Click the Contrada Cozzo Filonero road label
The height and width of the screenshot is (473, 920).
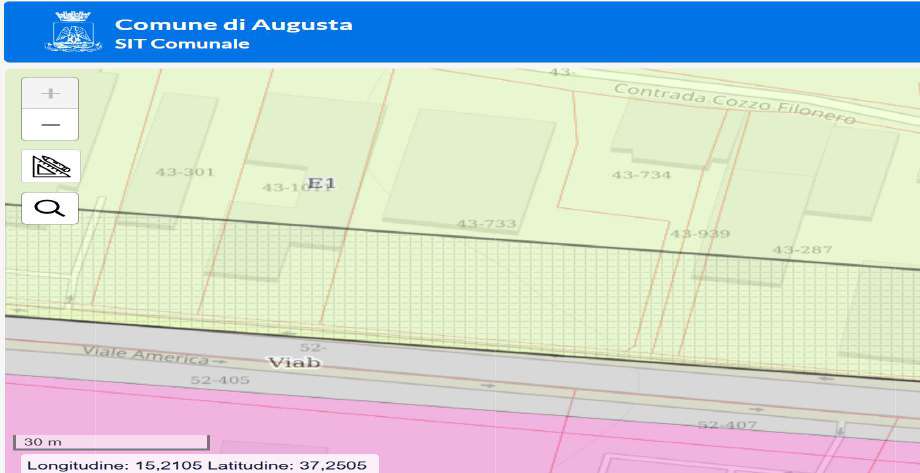pos(734,104)
